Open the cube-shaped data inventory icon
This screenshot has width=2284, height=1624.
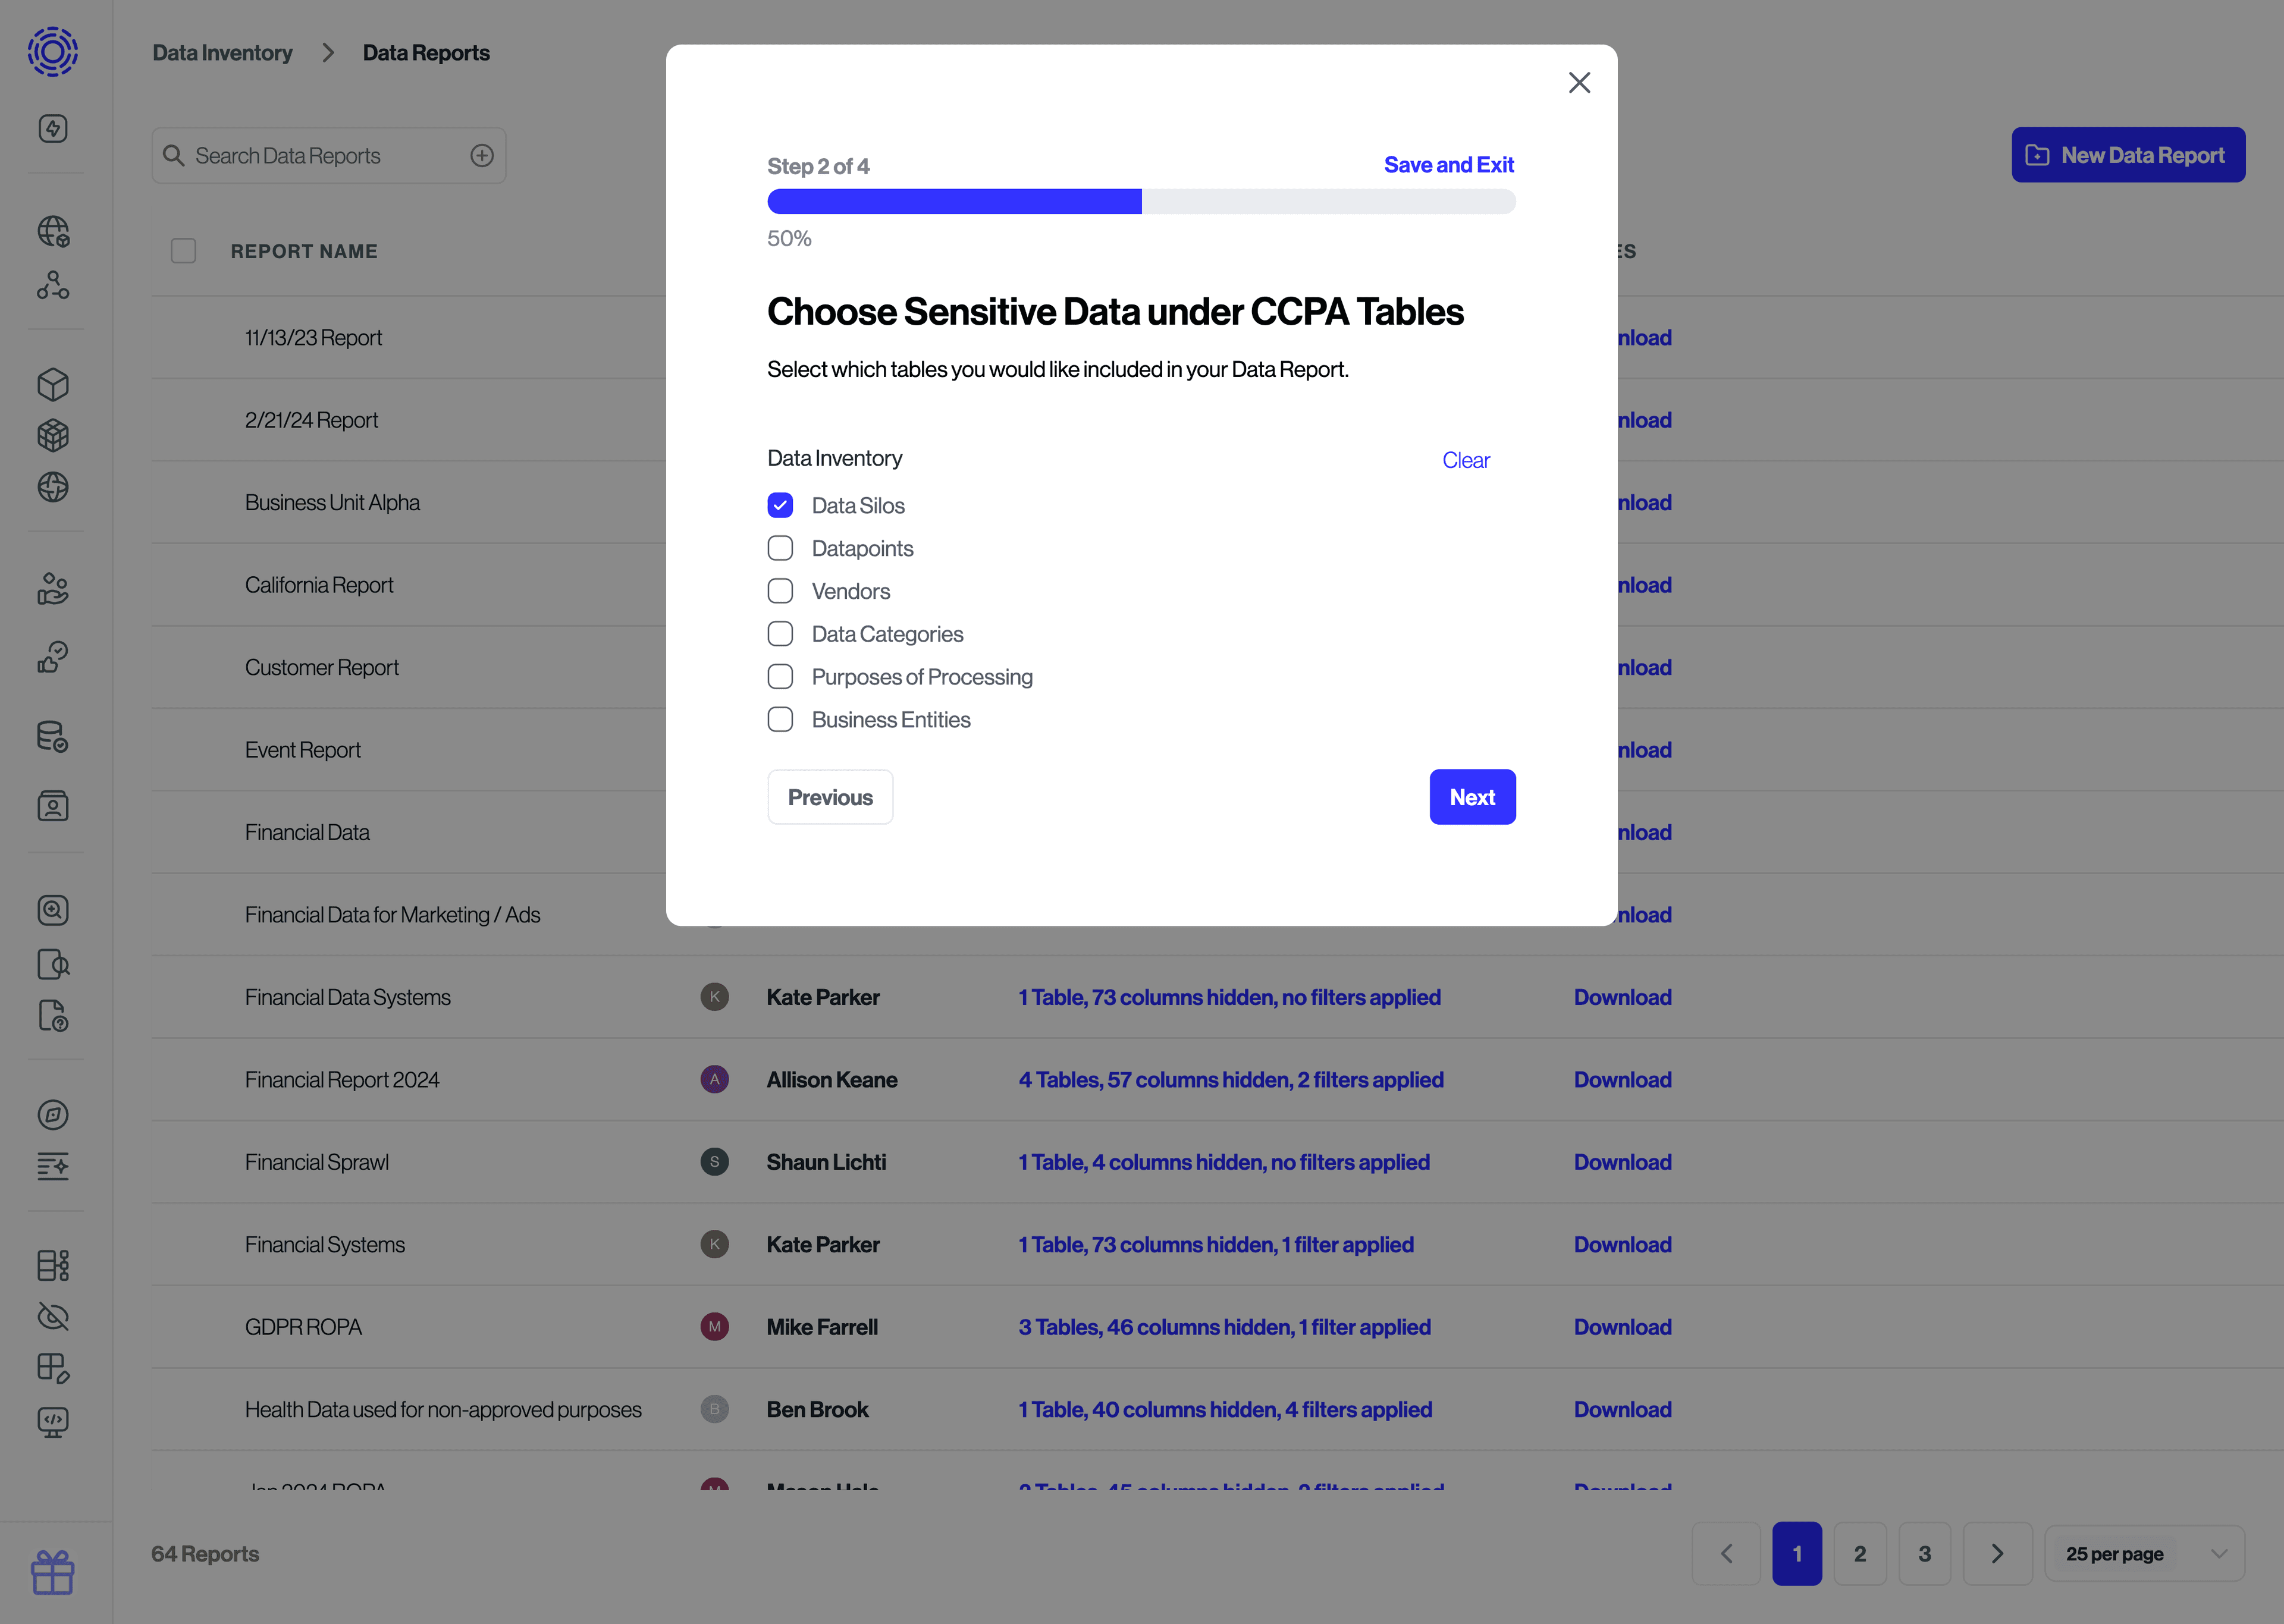(53, 384)
